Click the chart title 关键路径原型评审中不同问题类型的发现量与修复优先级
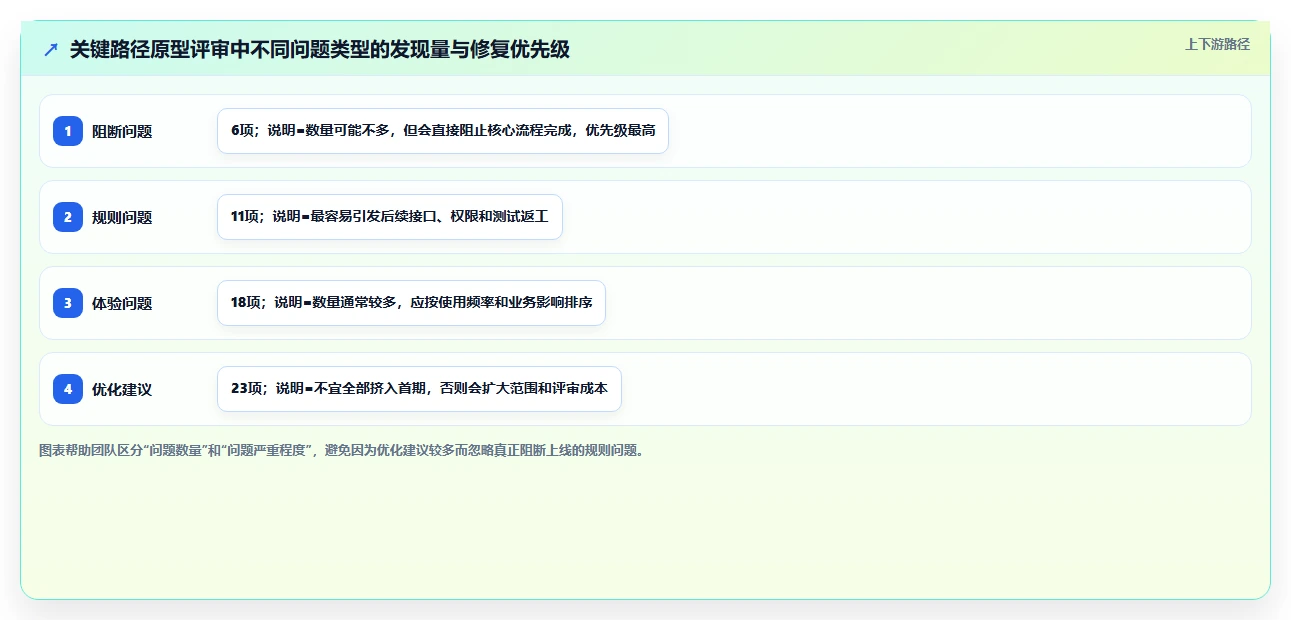The width and height of the screenshot is (1291, 620). [x=320, y=49]
